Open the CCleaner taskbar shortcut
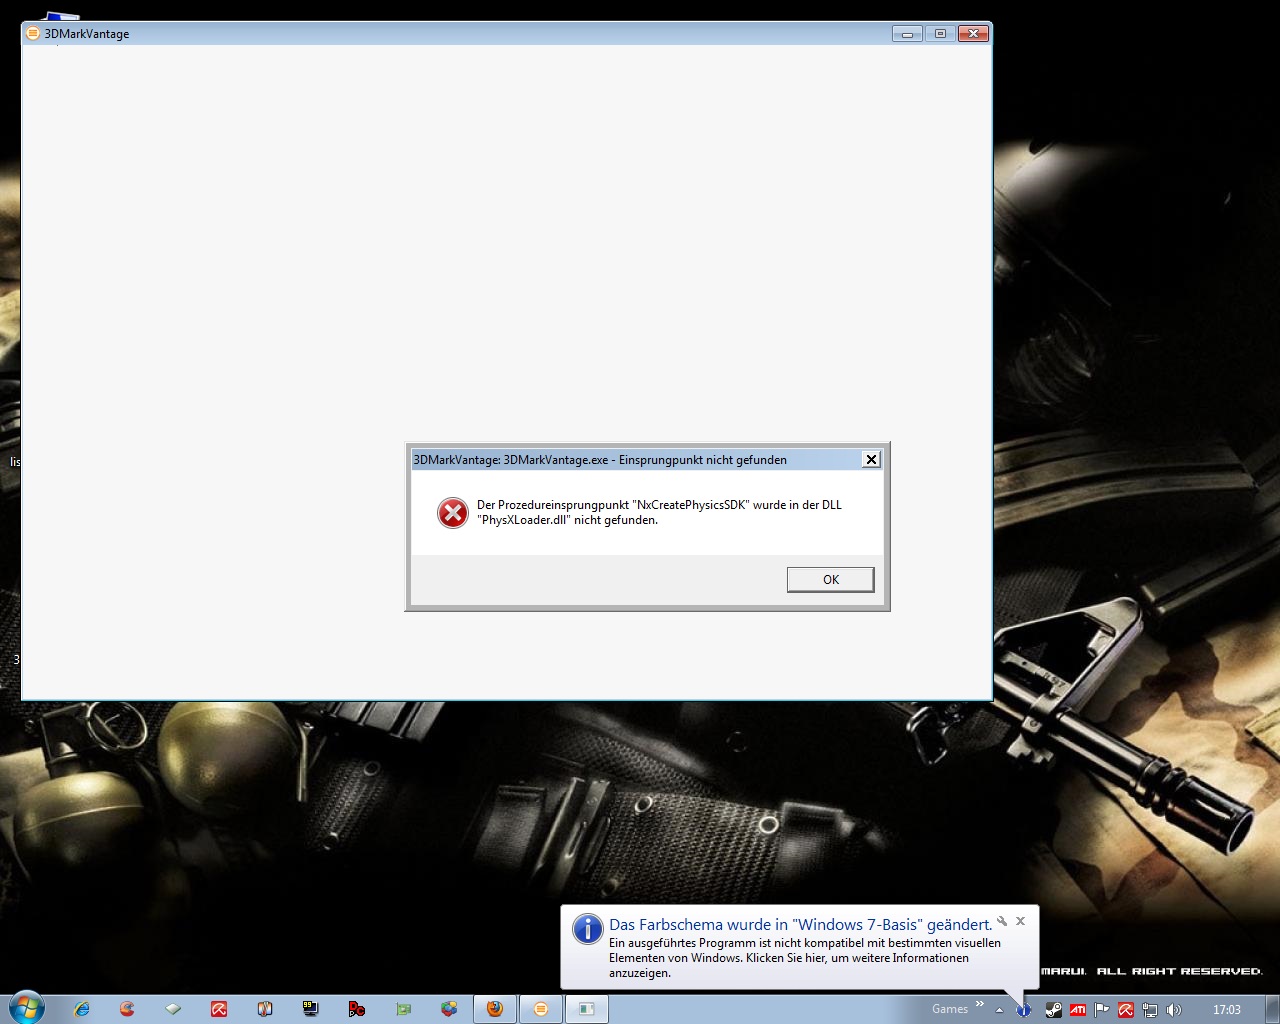 [127, 1009]
